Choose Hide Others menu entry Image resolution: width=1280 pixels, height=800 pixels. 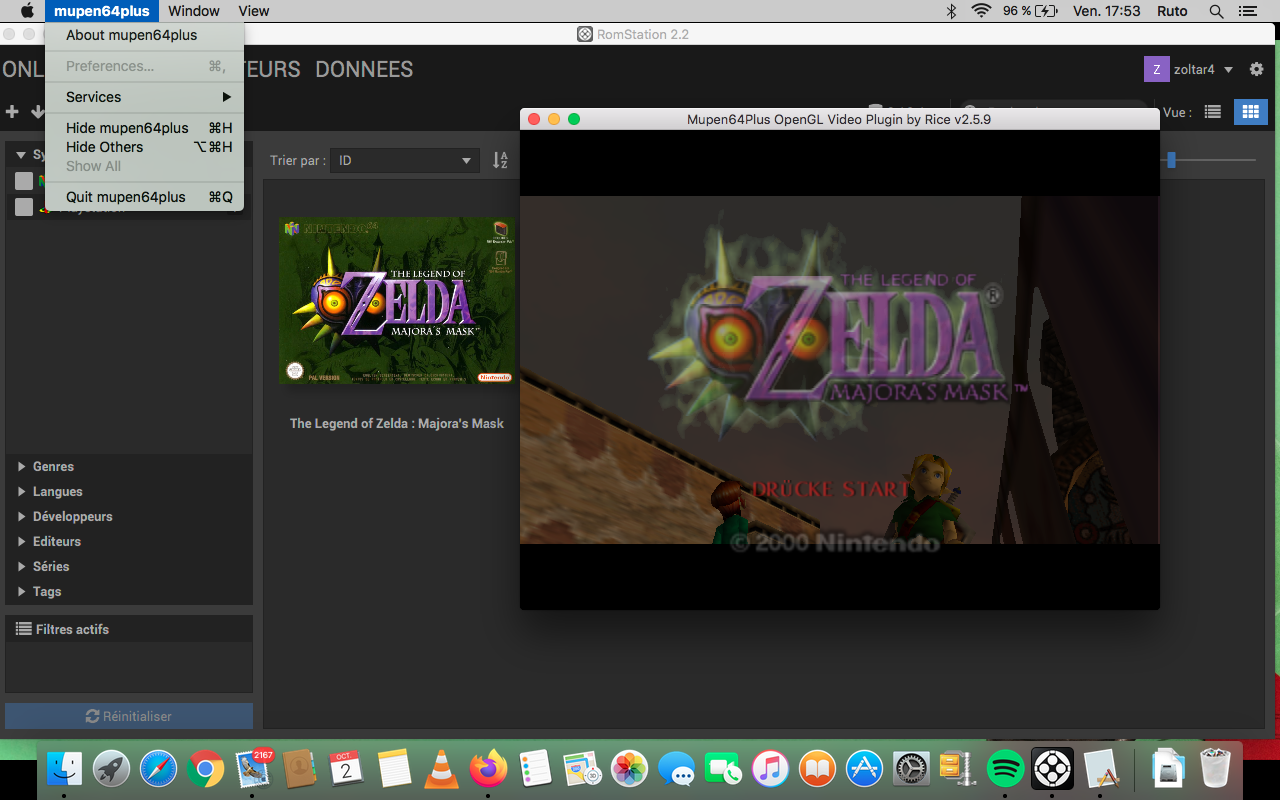tap(145, 147)
